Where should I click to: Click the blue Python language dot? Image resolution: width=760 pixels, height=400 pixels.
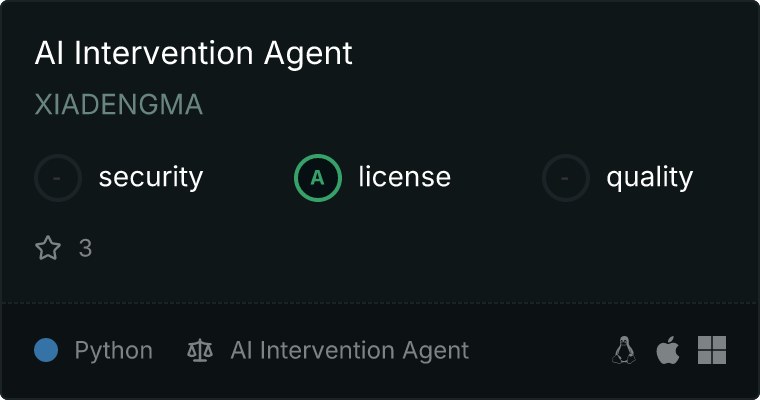click(x=46, y=350)
